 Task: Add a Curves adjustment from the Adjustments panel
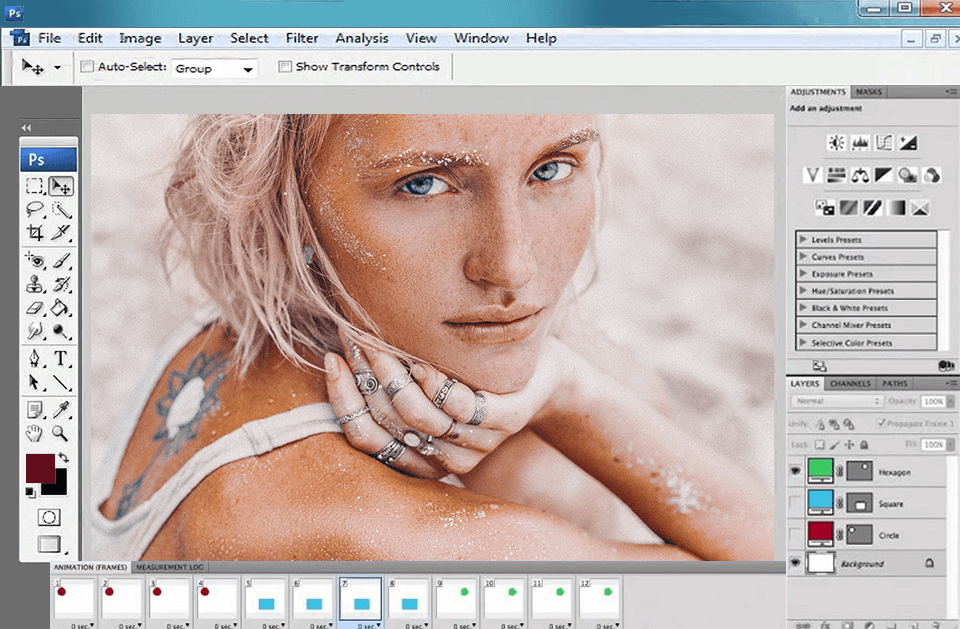884,142
